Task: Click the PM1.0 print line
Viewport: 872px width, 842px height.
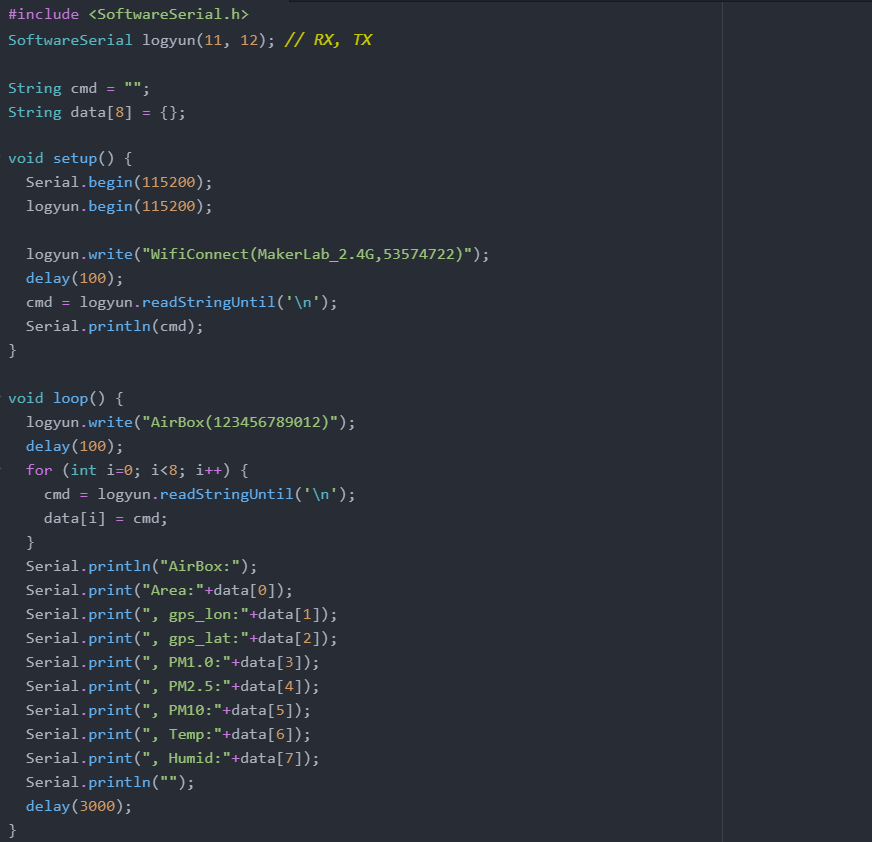Action: pos(172,662)
